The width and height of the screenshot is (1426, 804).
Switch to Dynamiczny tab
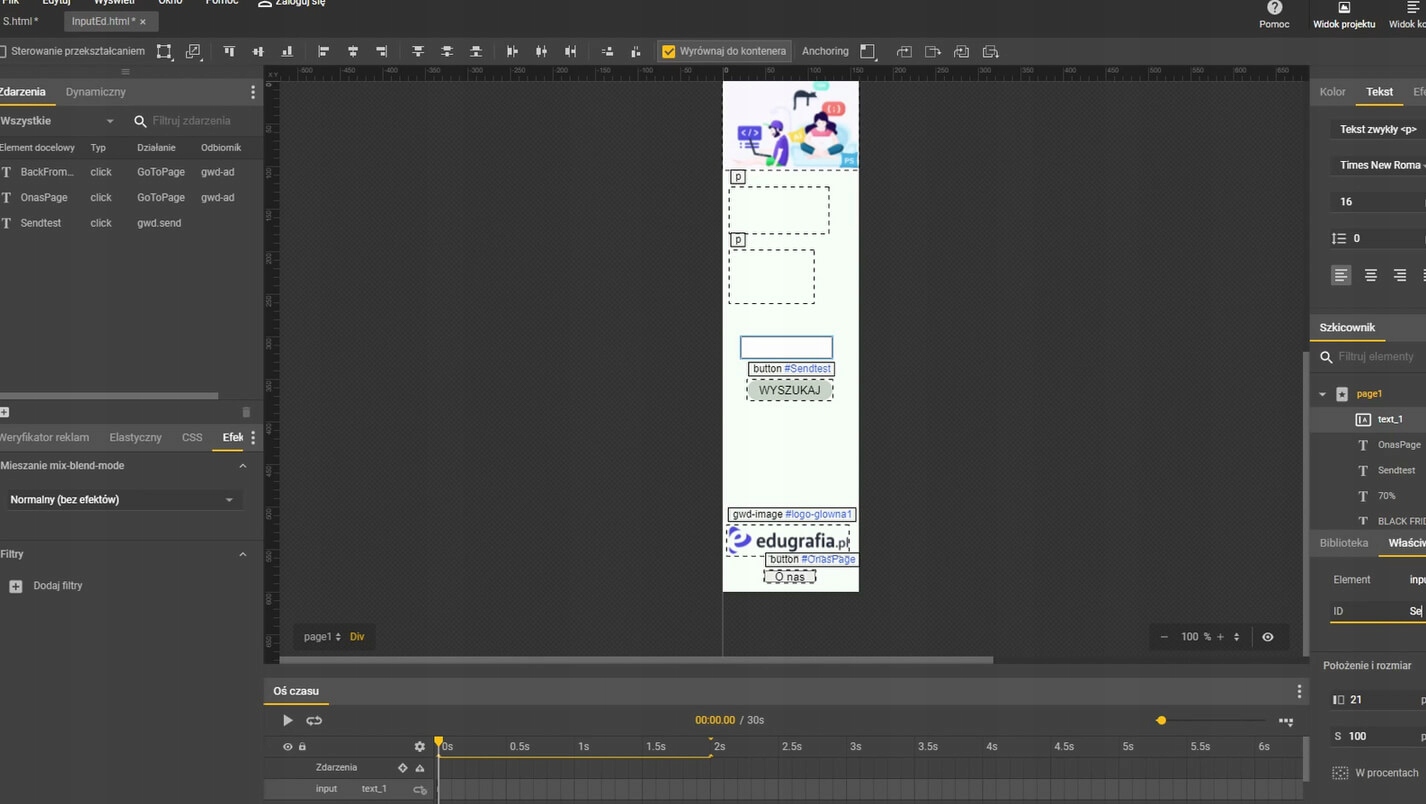[96, 92]
